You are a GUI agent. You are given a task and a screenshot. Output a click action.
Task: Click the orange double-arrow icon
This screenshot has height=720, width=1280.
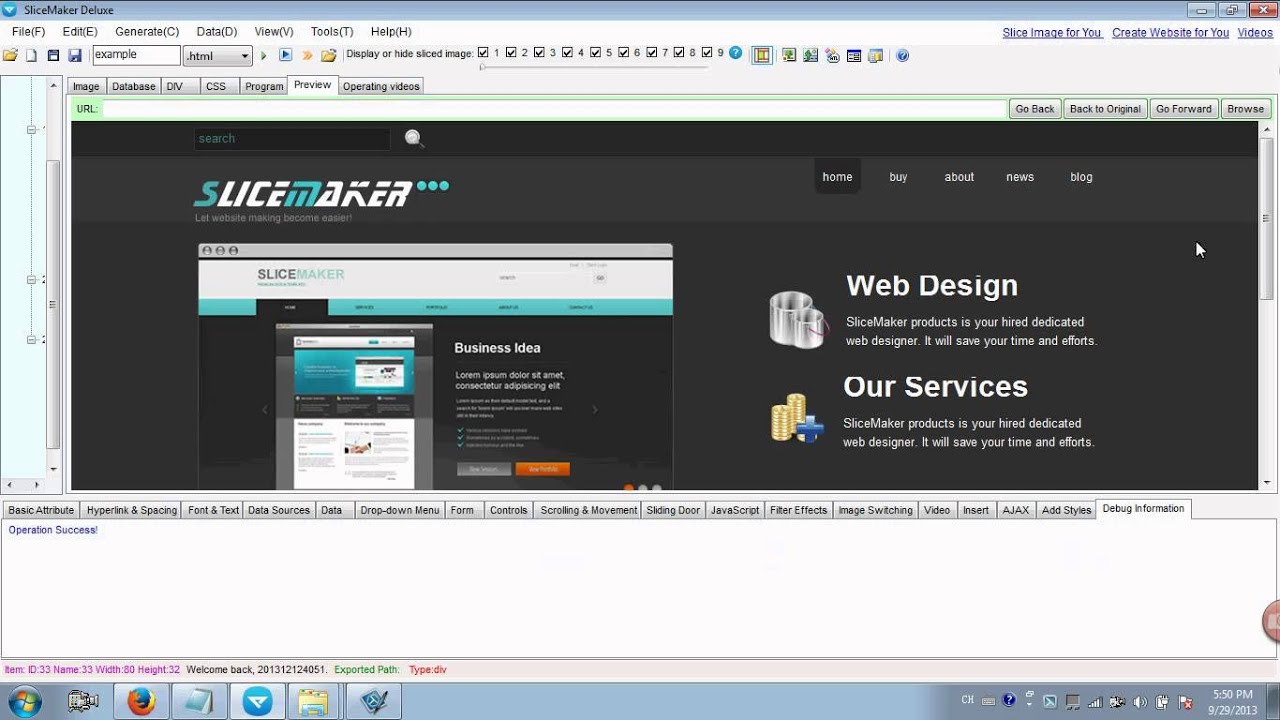point(307,56)
